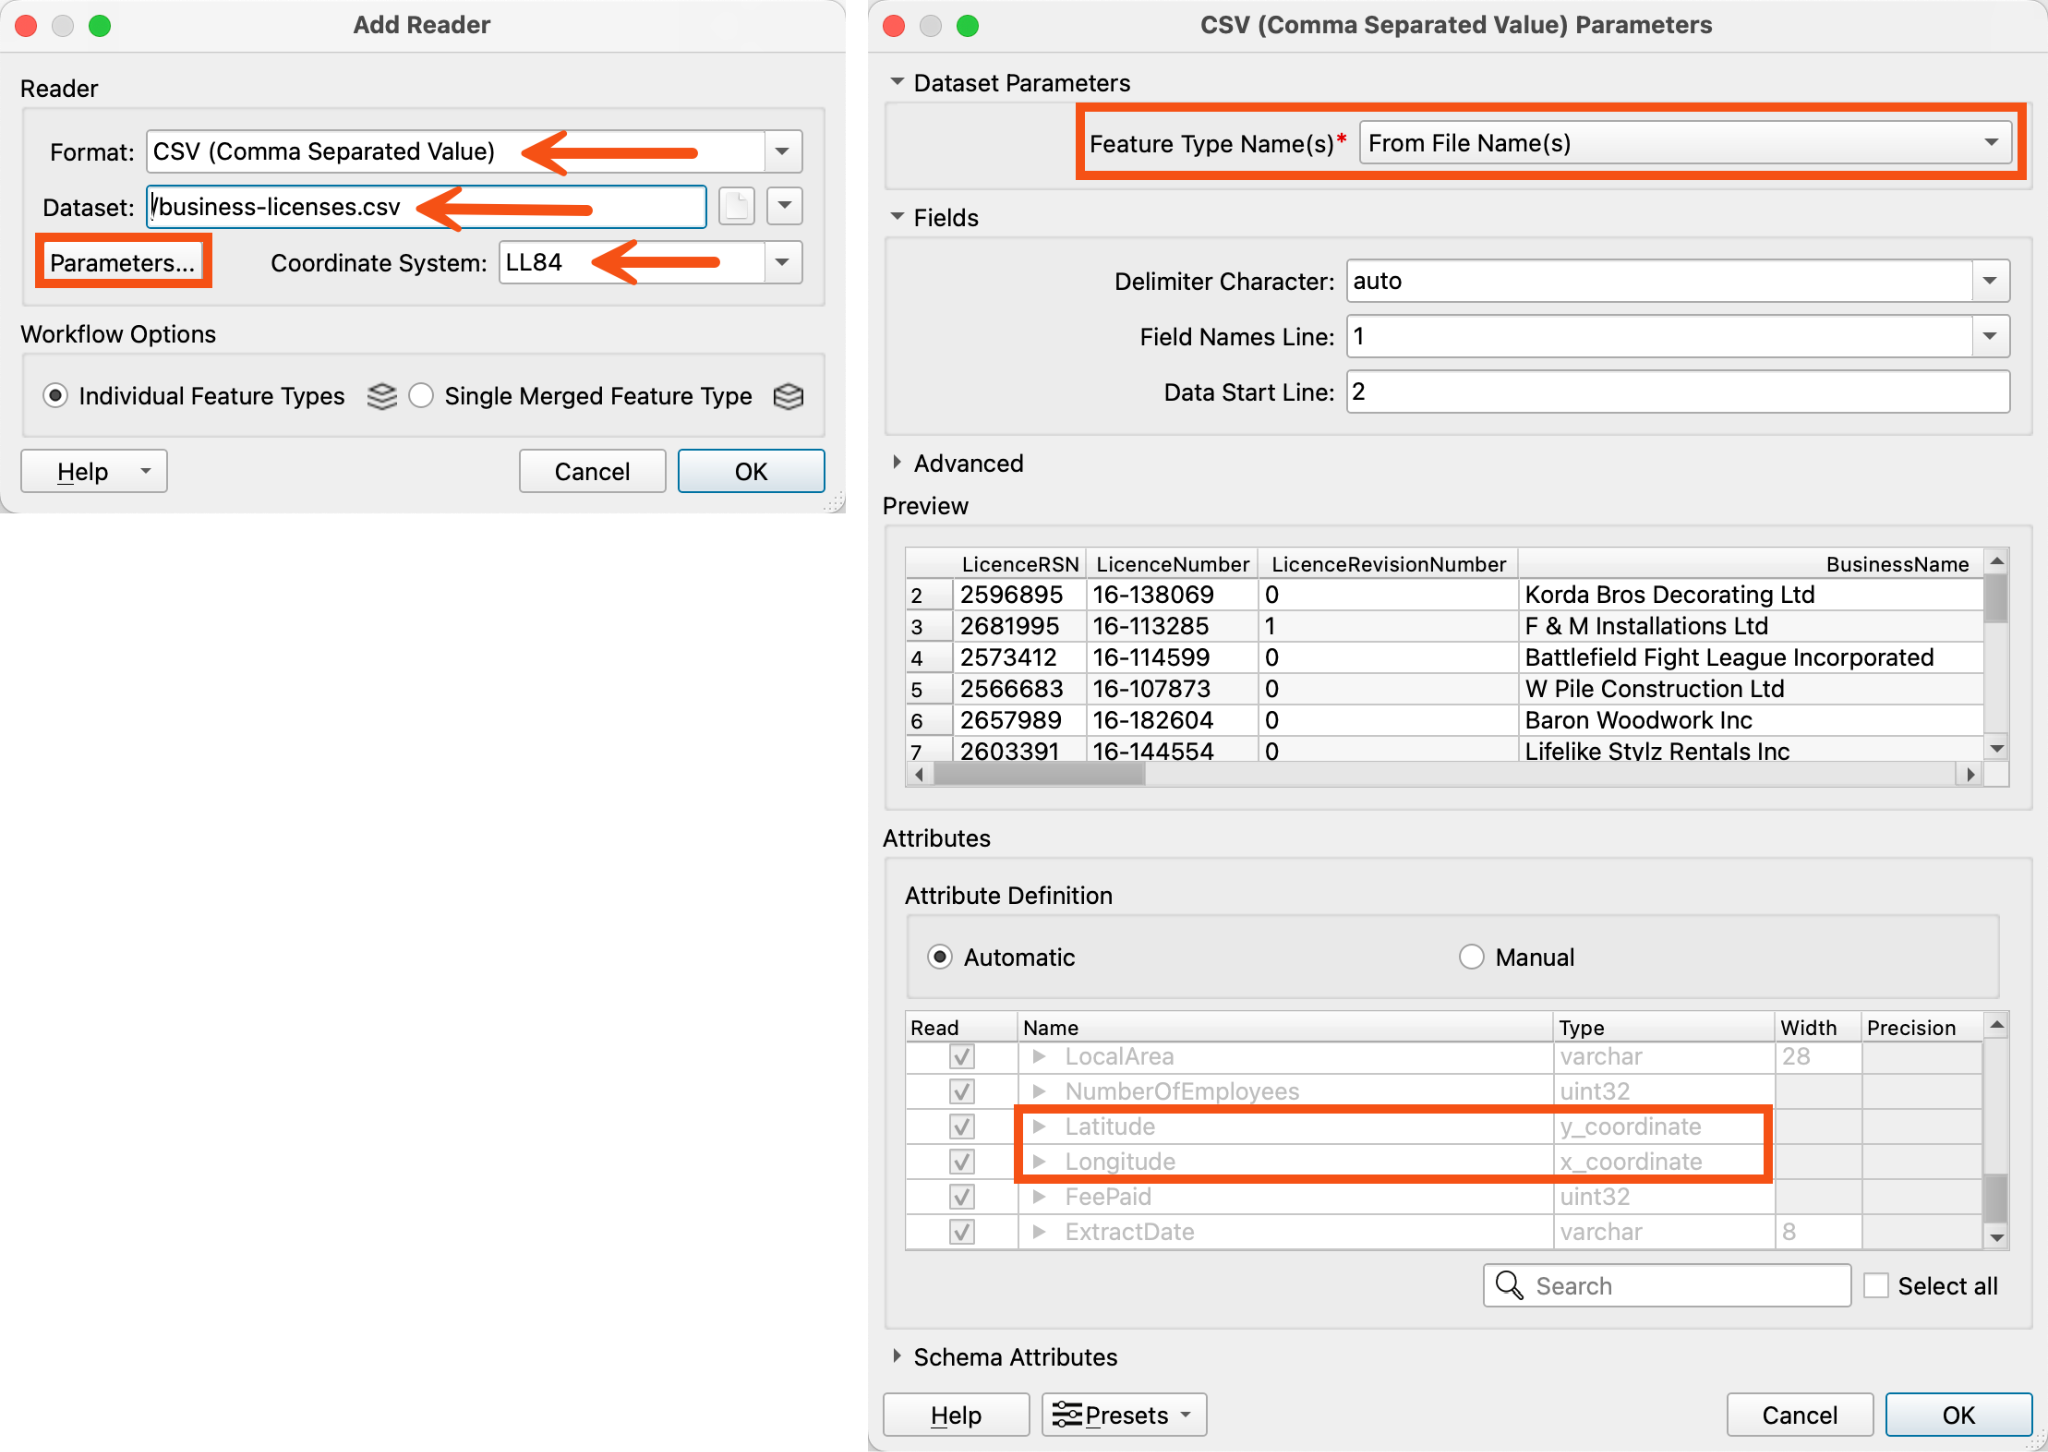
Task: Expand the Latitude attribute row
Action: coord(1039,1127)
